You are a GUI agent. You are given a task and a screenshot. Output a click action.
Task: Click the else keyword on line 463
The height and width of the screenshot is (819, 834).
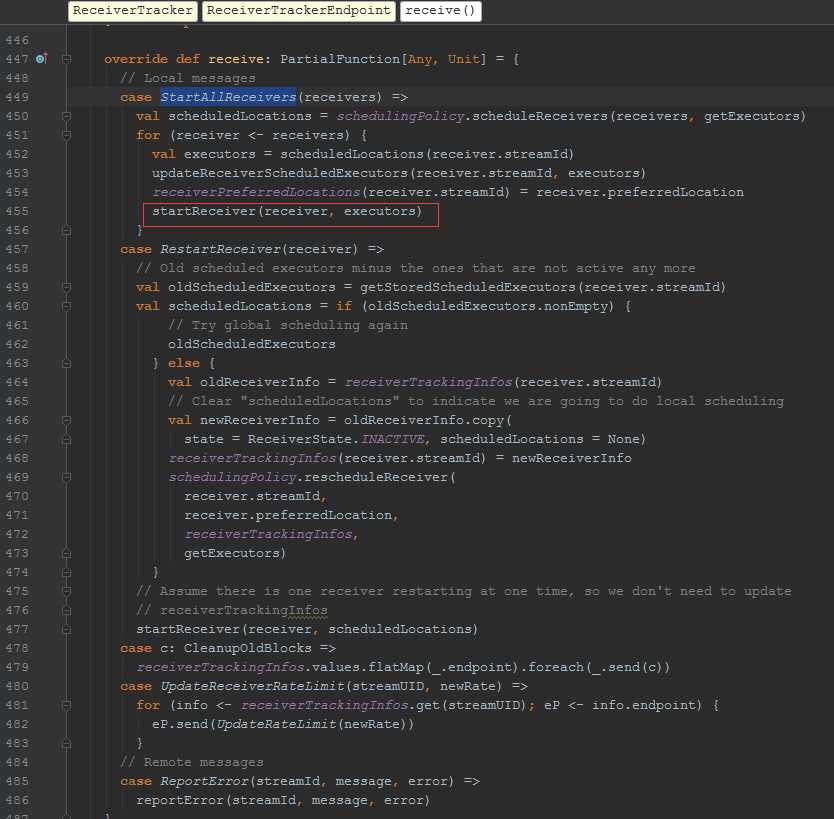pyautogui.click(x=184, y=363)
